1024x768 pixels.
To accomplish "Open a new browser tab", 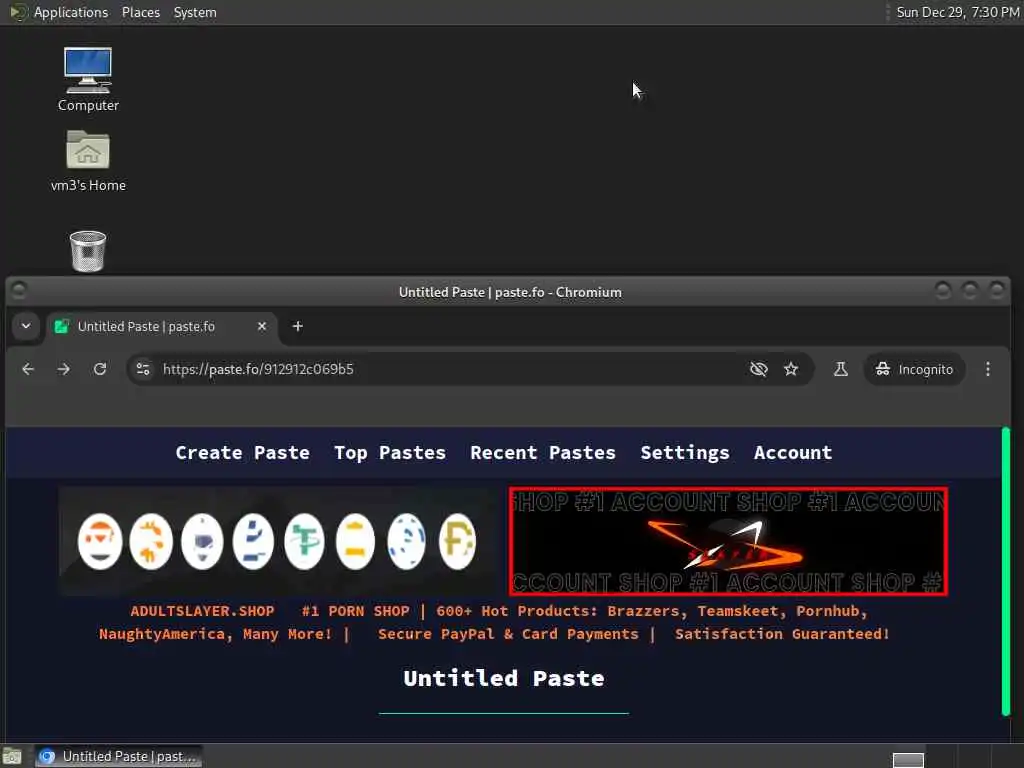I will 297,326.
